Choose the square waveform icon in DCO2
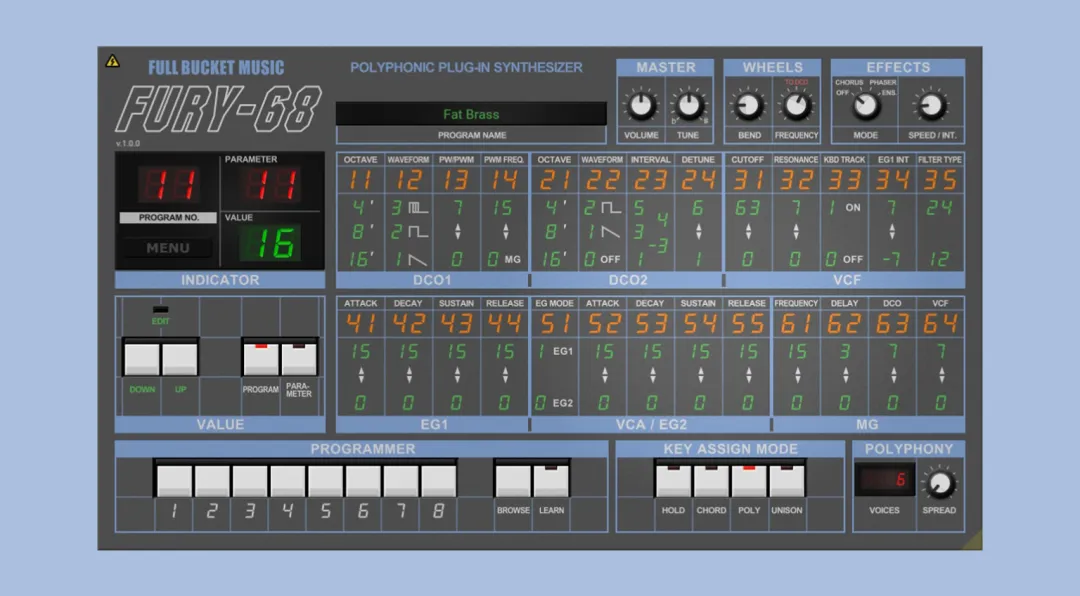The height and width of the screenshot is (596, 1080). (x=611, y=207)
